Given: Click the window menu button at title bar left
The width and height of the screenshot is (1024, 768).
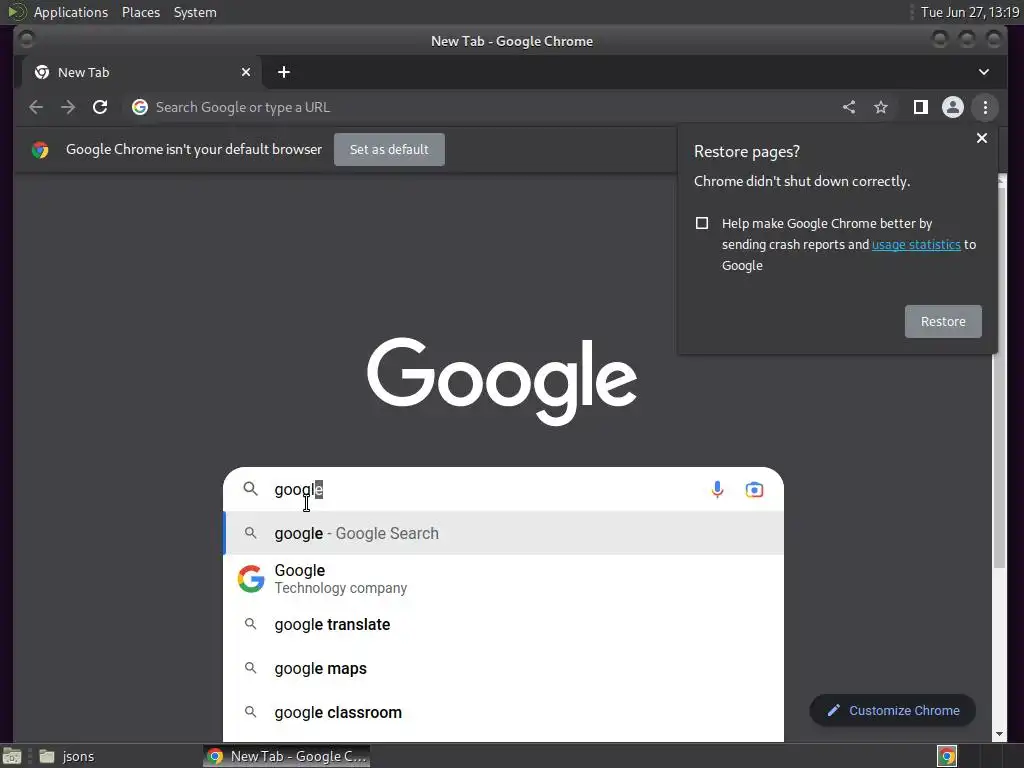Looking at the screenshot, I should pos(27,40).
